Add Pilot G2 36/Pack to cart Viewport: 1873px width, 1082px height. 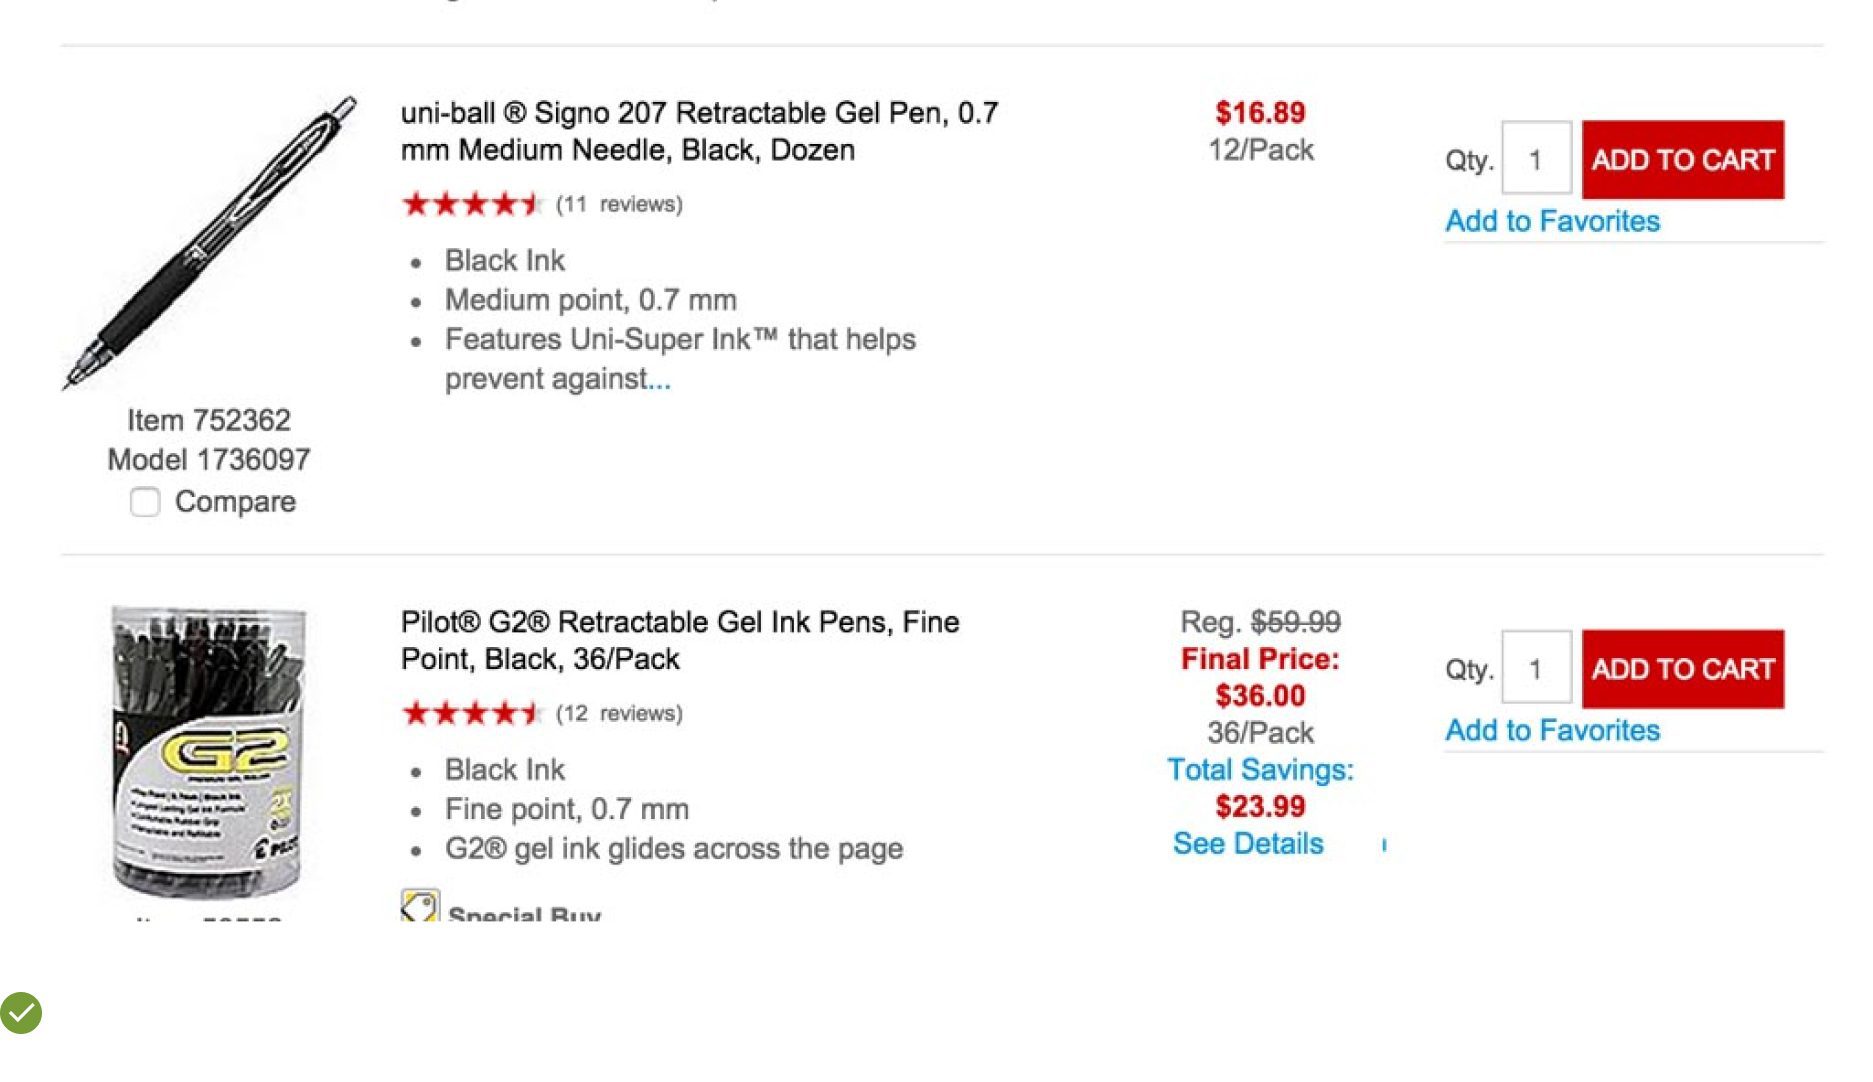[x=1682, y=669]
